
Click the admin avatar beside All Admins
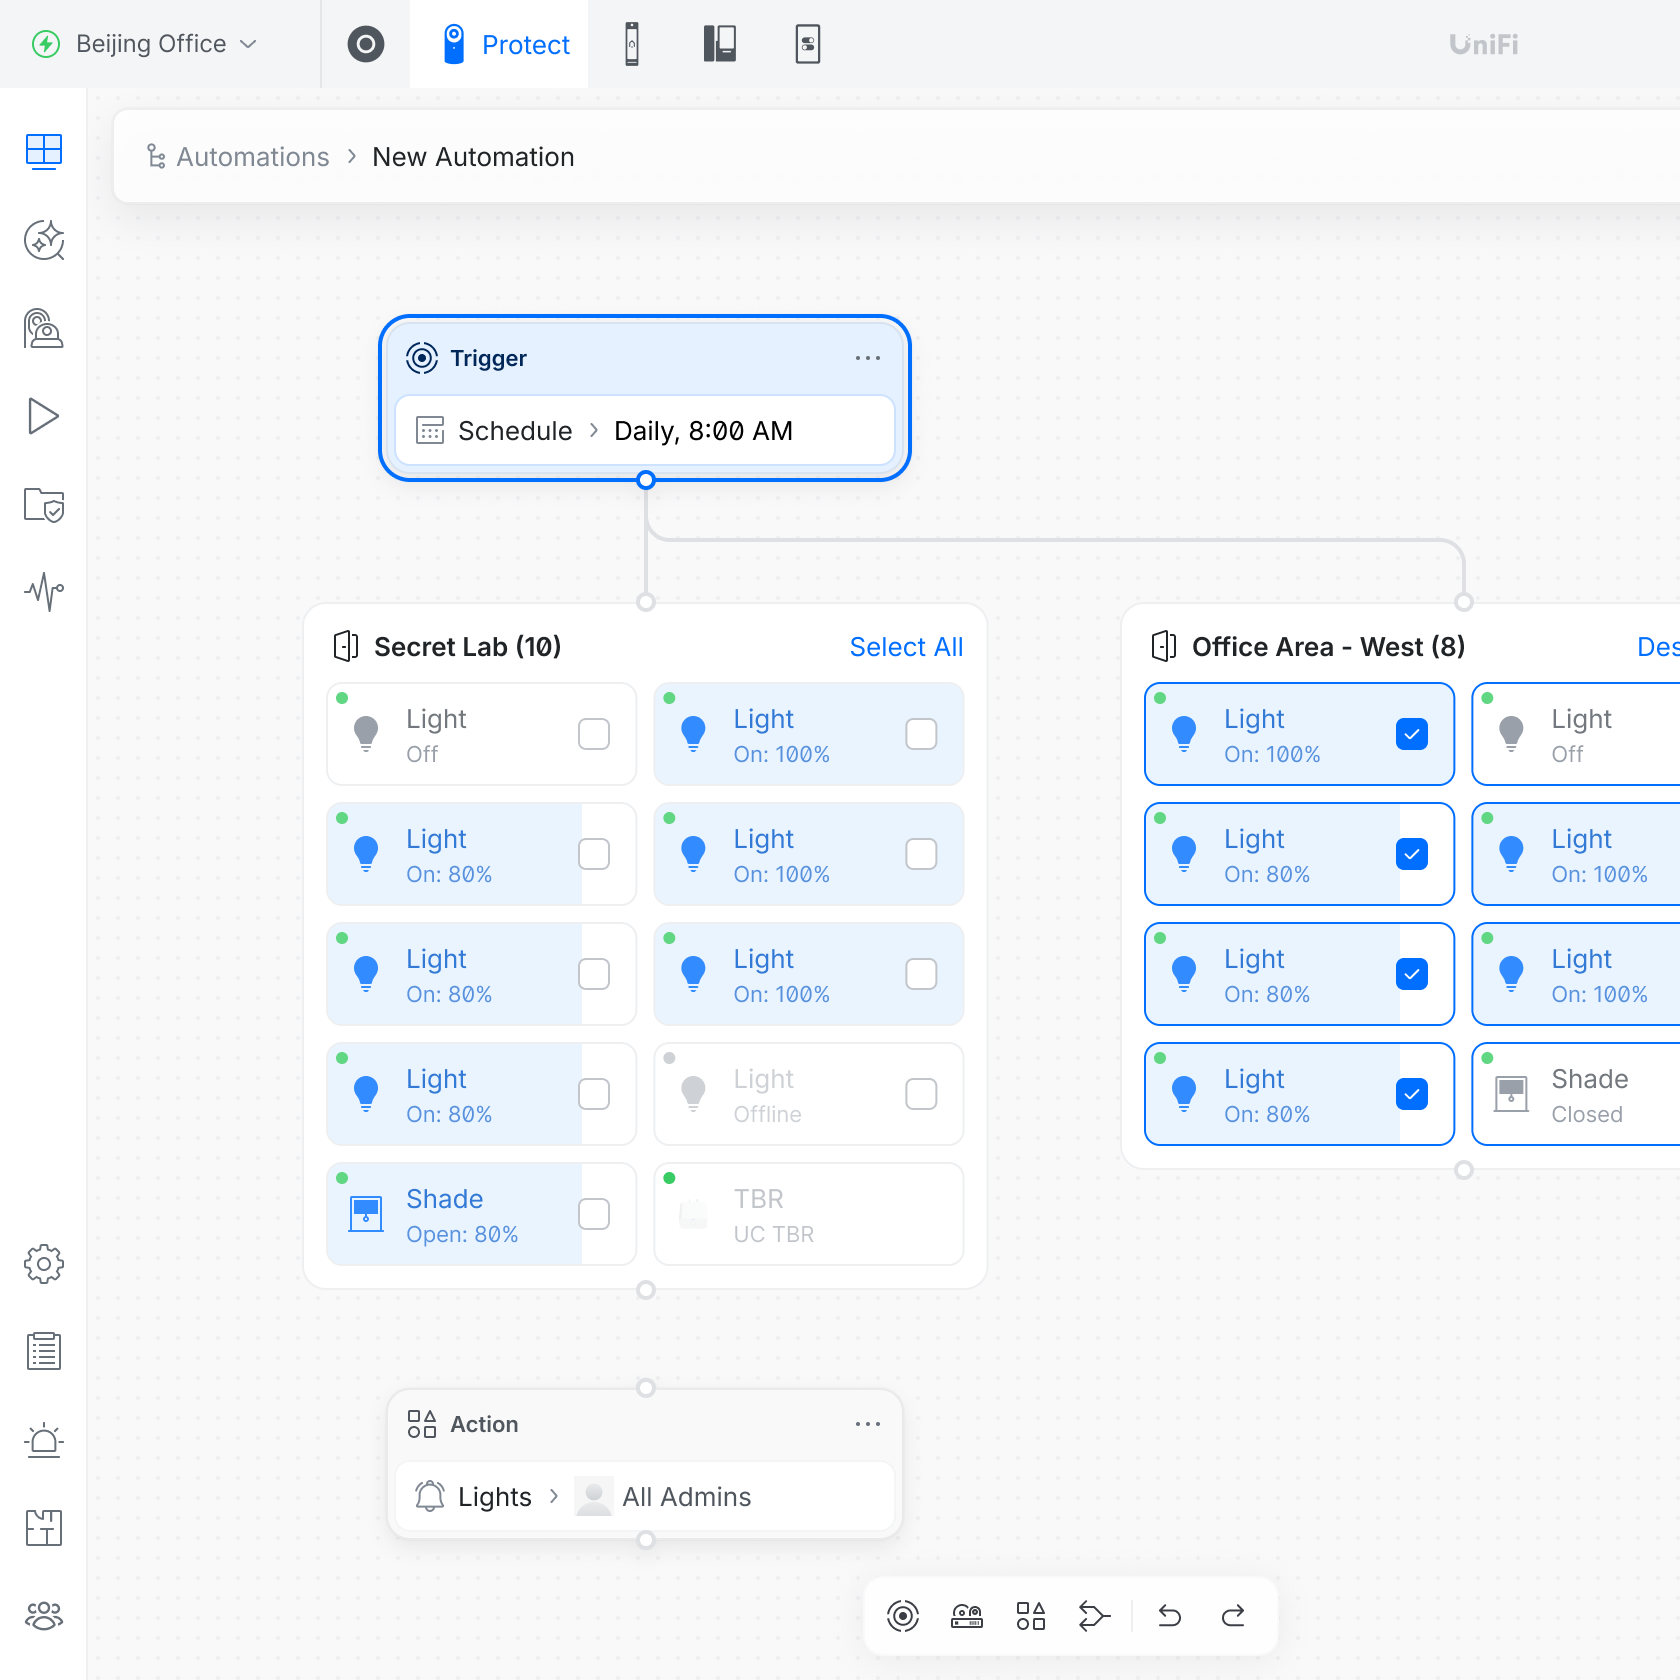tap(594, 1496)
